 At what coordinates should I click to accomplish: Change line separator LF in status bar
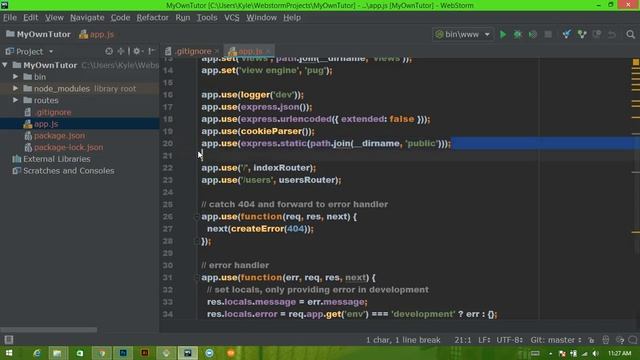pyautogui.click(x=484, y=340)
